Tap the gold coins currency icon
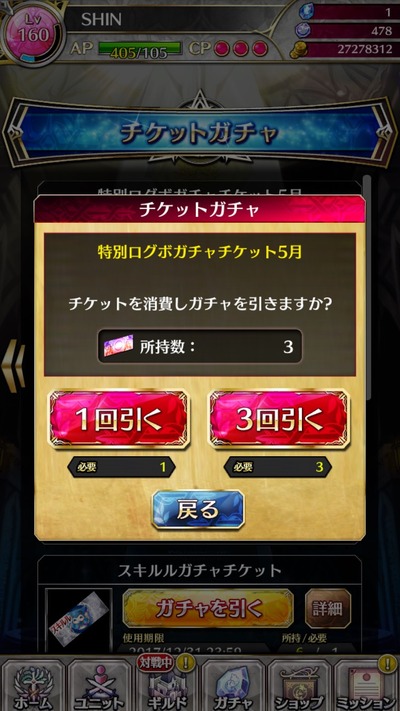This screenshot has height=711, width=400. pyautogui.click(x=298, y=50)
